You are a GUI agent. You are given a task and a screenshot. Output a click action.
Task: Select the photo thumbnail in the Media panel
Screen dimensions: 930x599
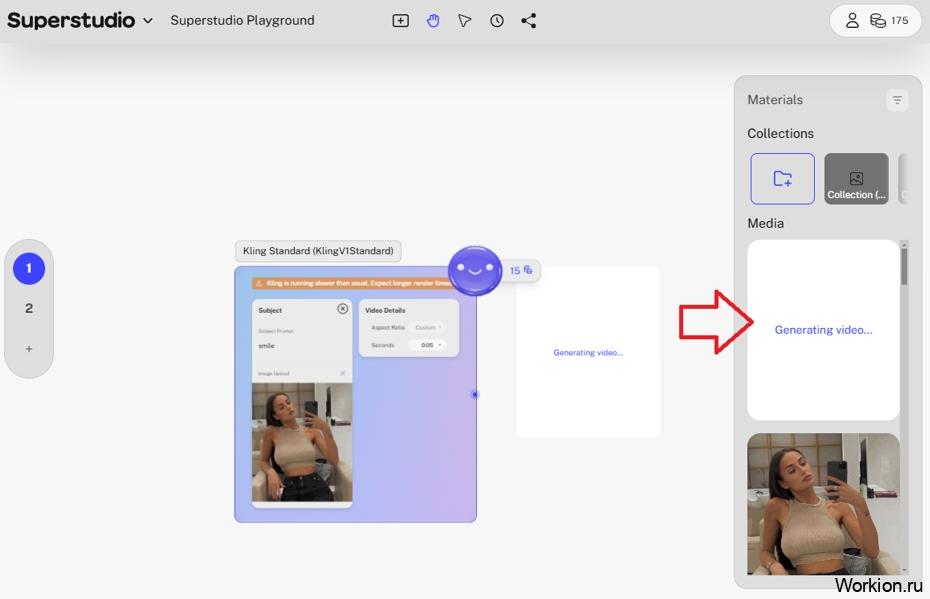tap(823, 504)
